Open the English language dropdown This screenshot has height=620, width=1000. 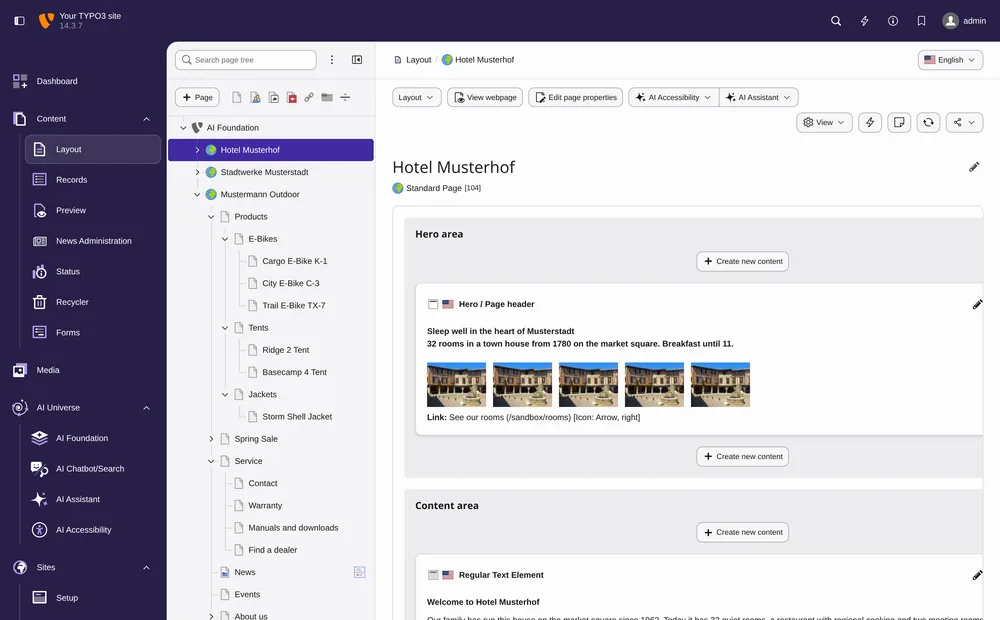pos(950,60)
